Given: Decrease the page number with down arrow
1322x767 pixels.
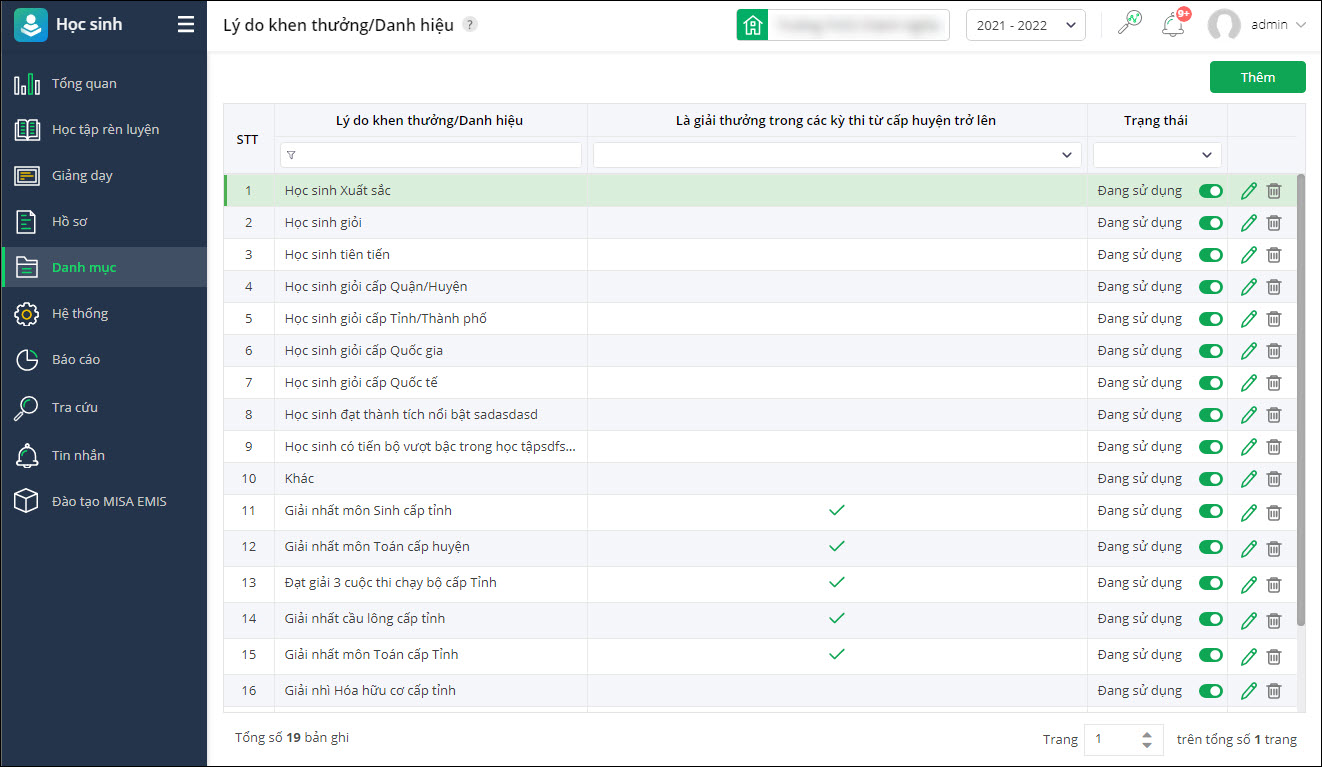Looking at the screenshot, I should click(x=1147, y=745).
